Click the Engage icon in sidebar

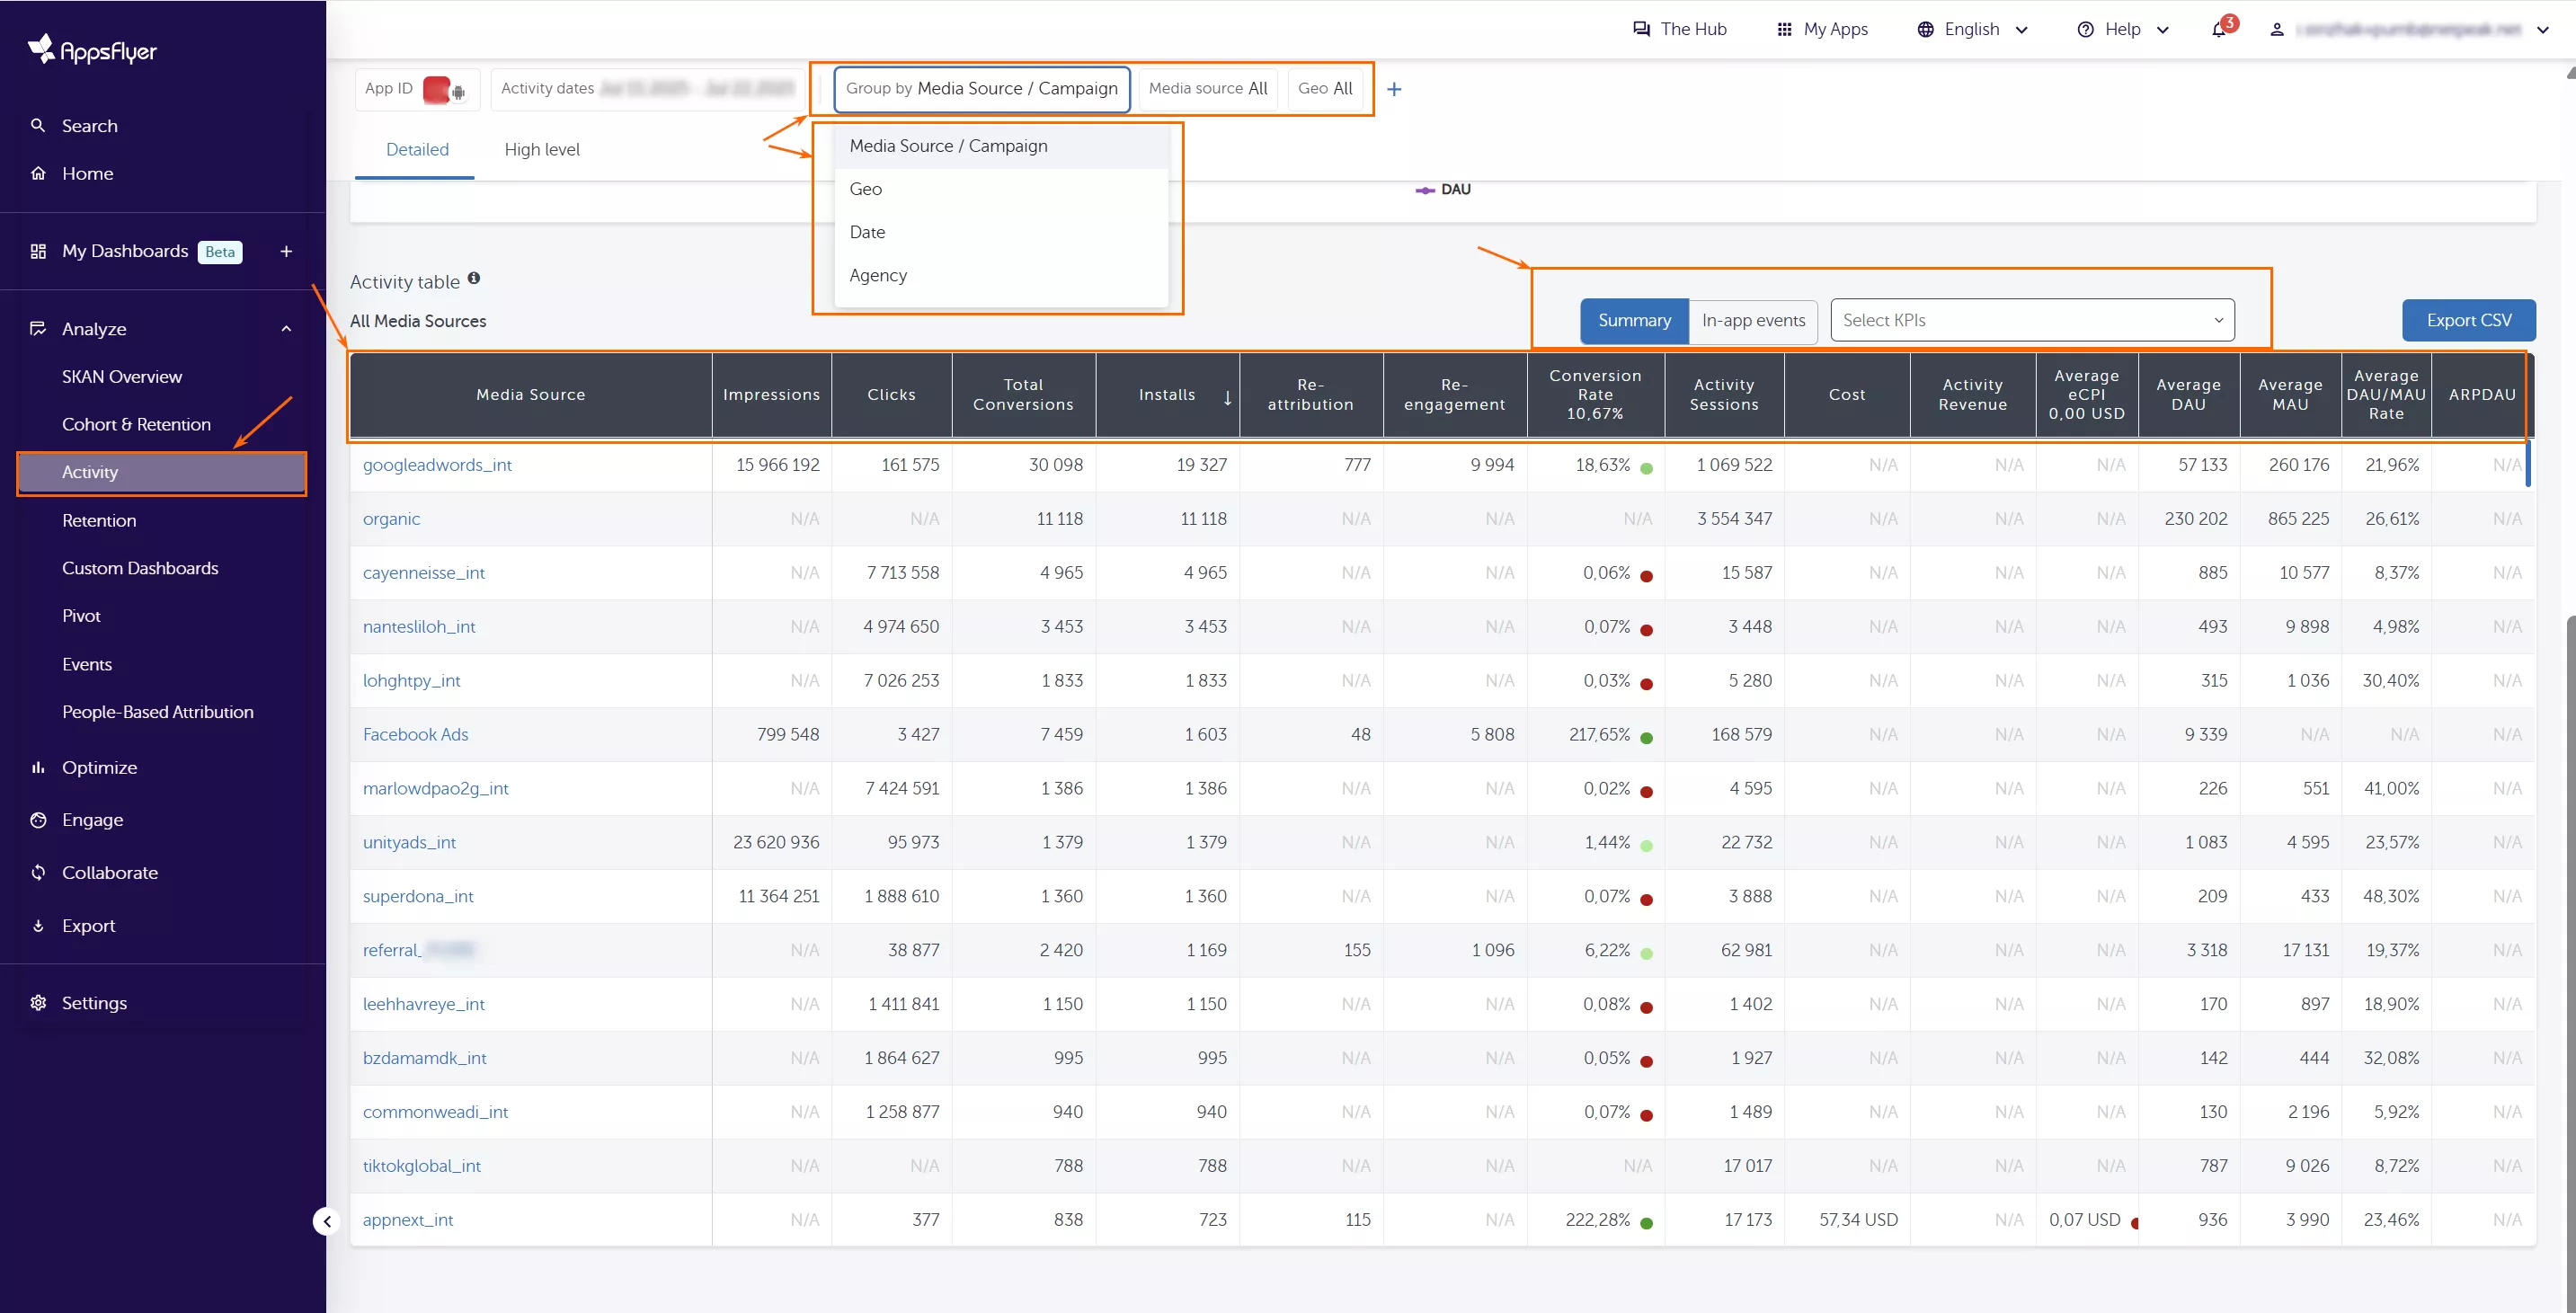click(38, 819)
